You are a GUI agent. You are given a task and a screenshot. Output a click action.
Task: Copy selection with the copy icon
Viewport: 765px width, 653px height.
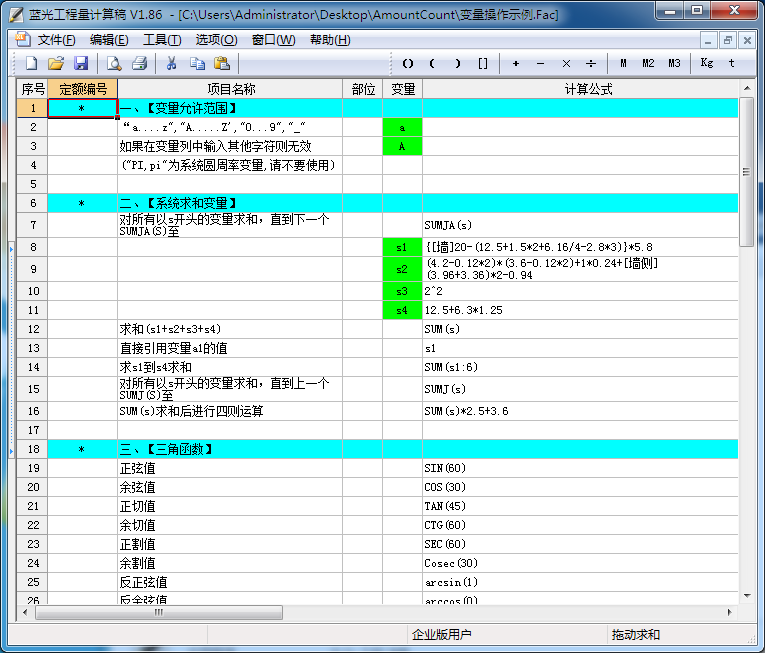tap(197, 63)
